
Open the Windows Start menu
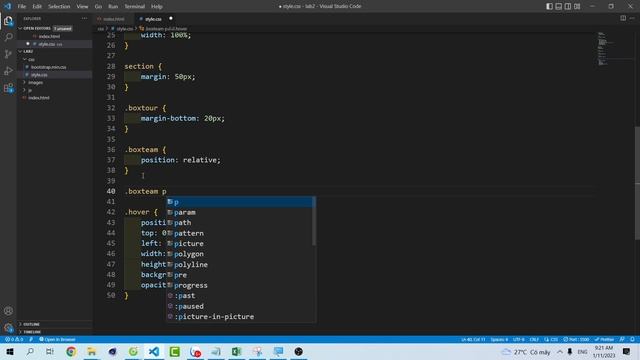click(x=10, y=351)
